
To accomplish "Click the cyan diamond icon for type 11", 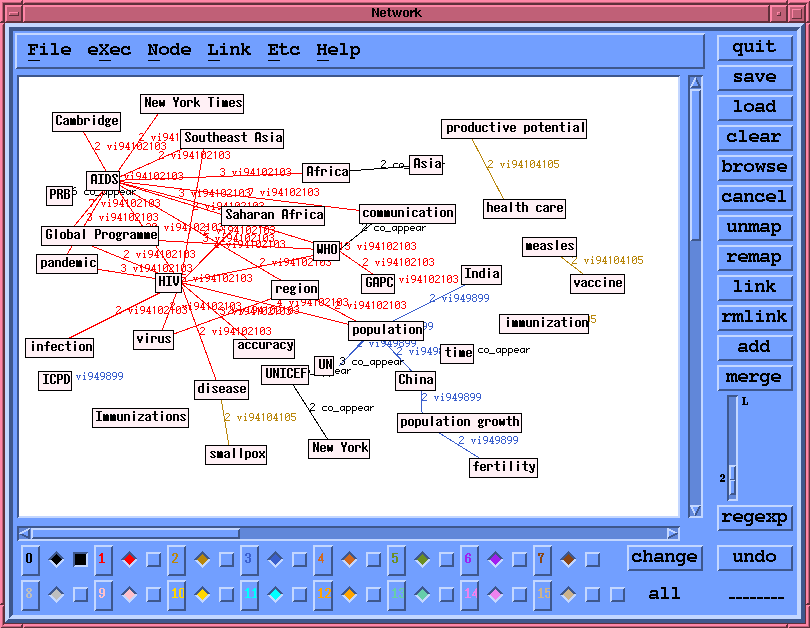I will tap(275, 594).
